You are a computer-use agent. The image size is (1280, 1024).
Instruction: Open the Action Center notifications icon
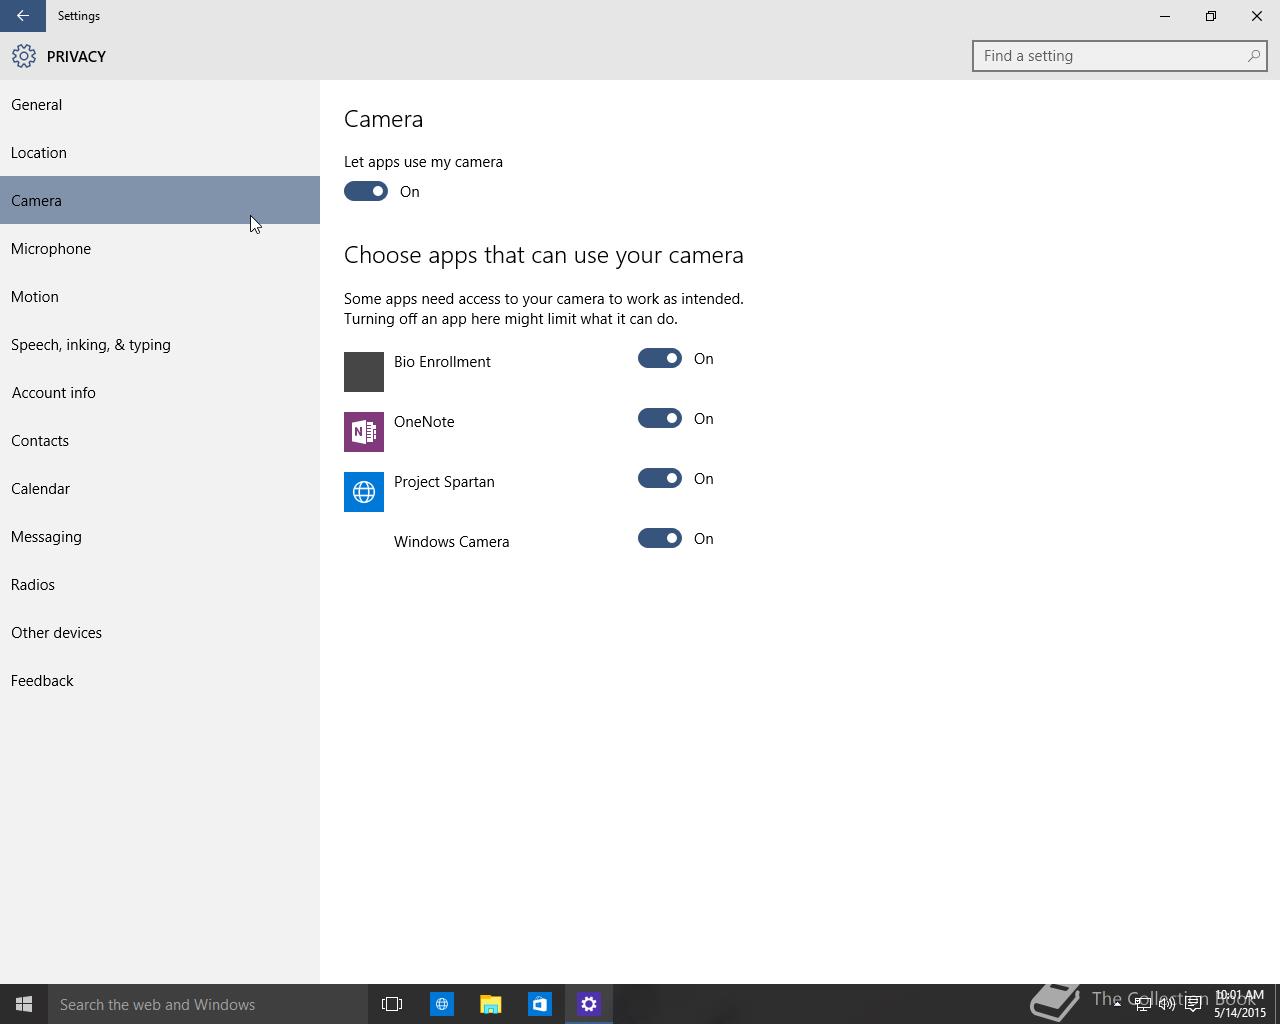click(1193, 1004)
